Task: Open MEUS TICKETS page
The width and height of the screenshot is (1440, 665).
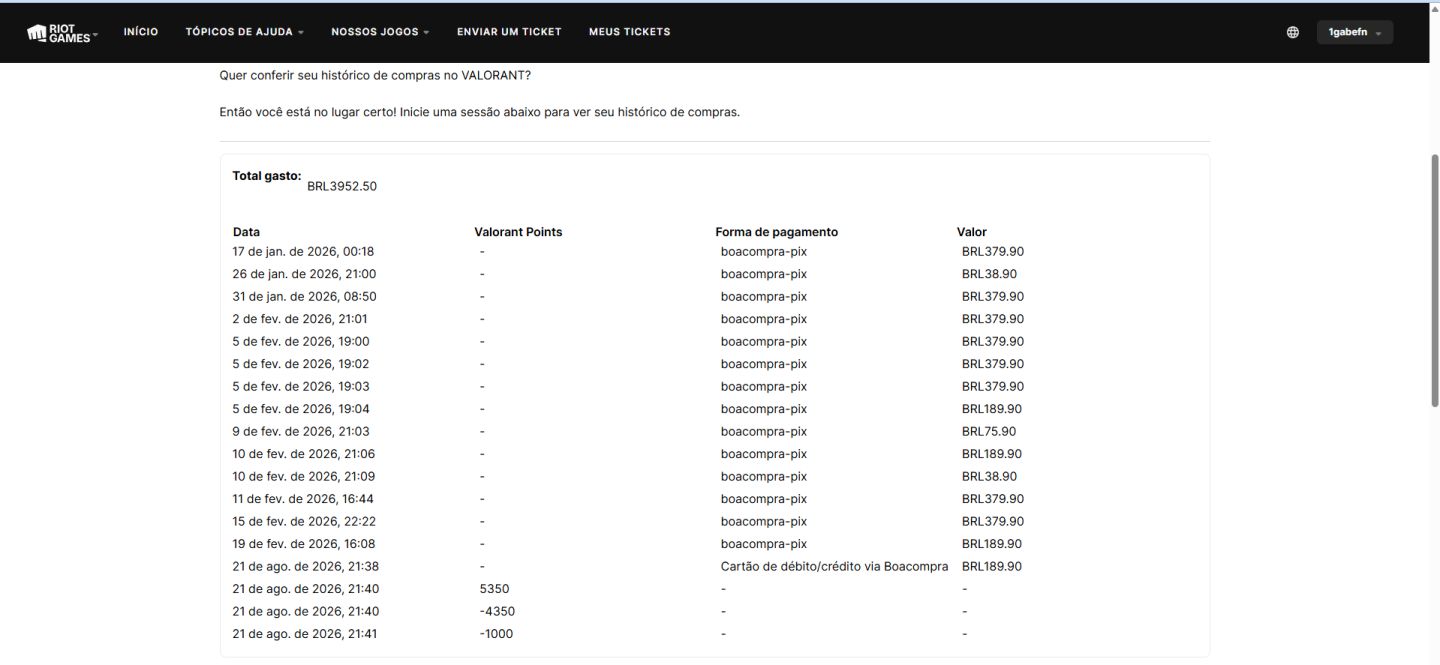Action: point(629,32)
